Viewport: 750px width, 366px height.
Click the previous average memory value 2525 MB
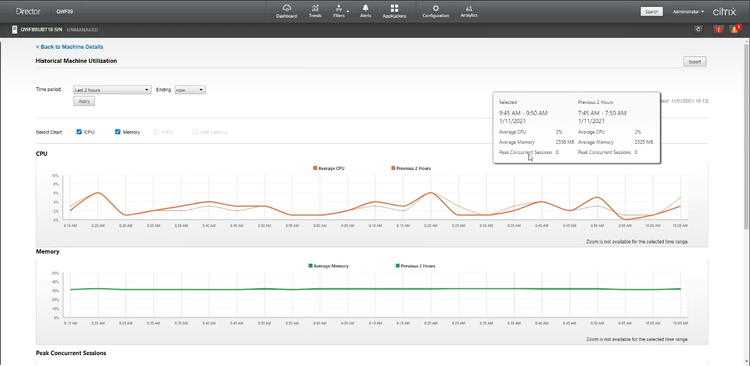(x=644, y=142)
